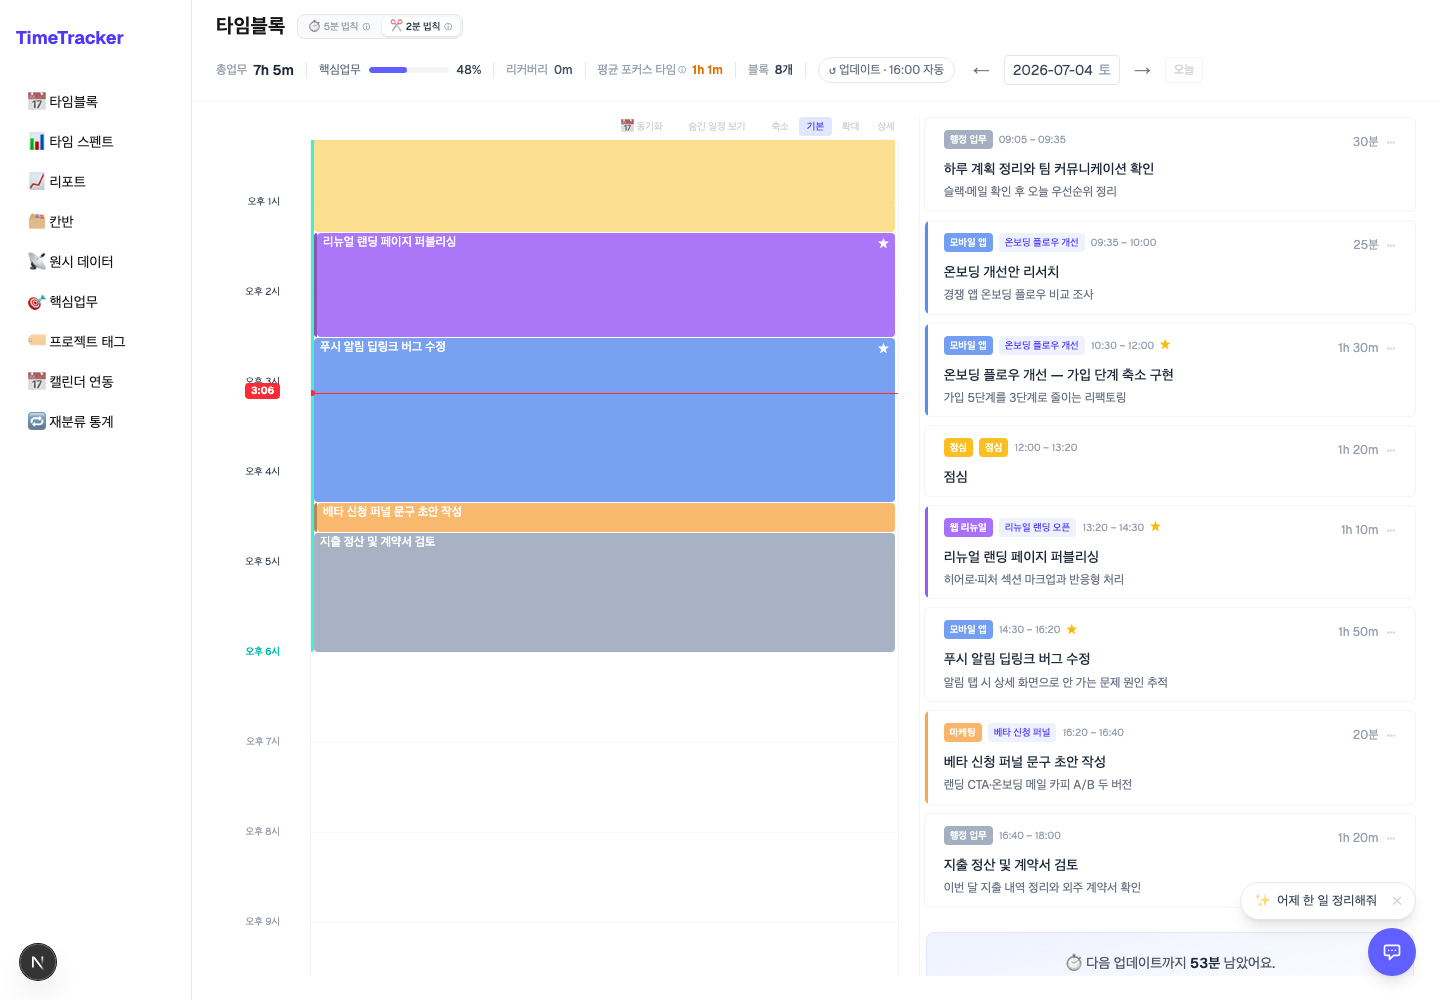Click info icon next to 5분 법칙
Image resolution: width=1440 pixels, height=1000 pixels.
[366, 27]
